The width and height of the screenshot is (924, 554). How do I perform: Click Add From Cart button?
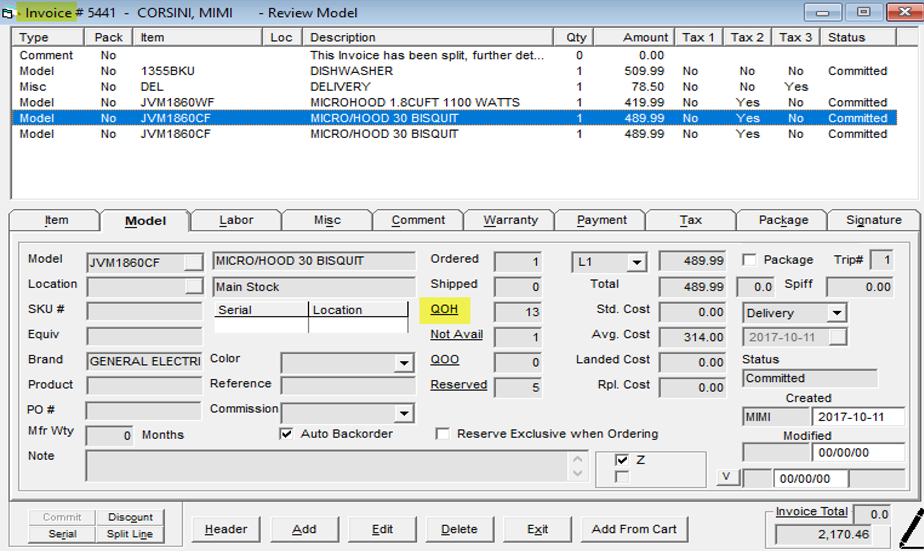(634, 529)
